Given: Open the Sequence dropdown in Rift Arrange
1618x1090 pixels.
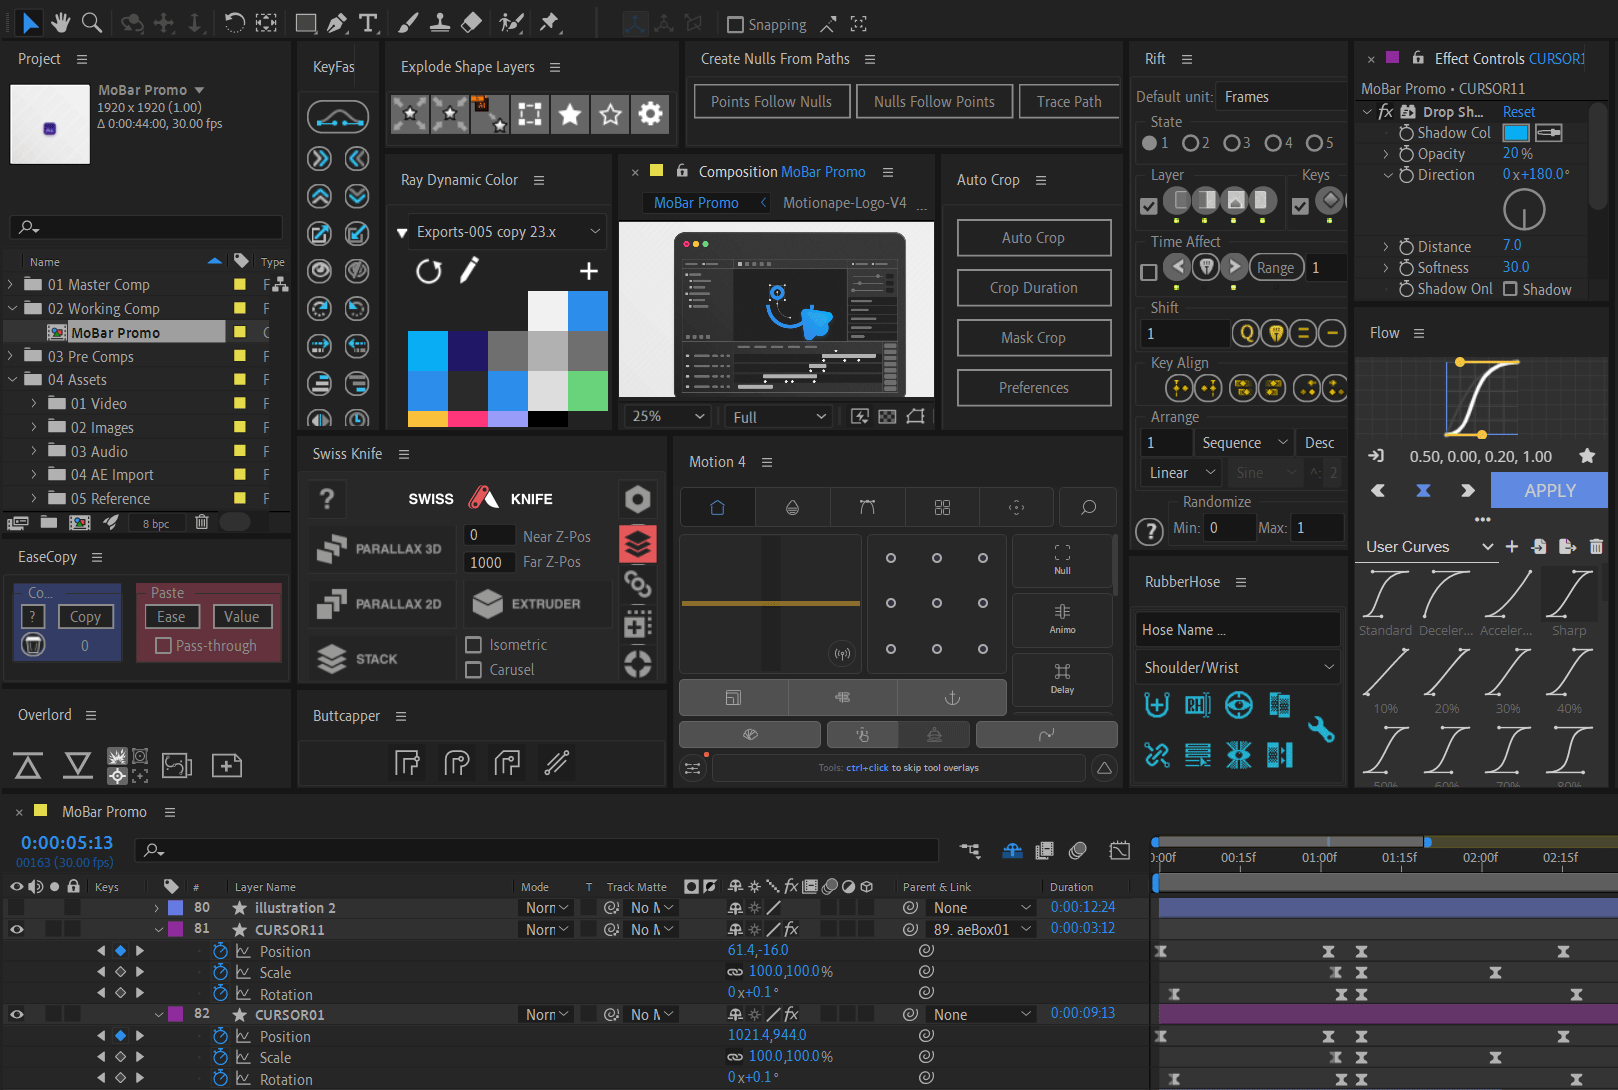Looking at the screenshot, I should pos(1244,443).
